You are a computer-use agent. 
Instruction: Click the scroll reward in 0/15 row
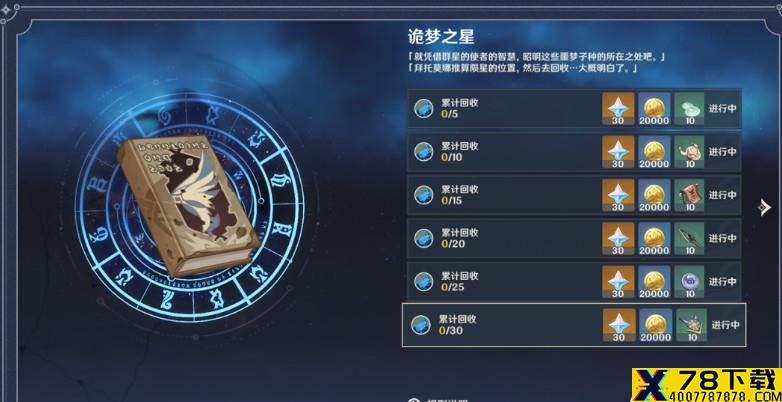pyautogui.click(x=689, y=195)
